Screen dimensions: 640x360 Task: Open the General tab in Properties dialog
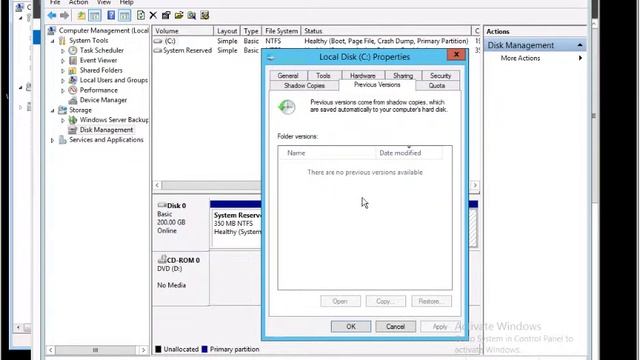coord(288,76)
